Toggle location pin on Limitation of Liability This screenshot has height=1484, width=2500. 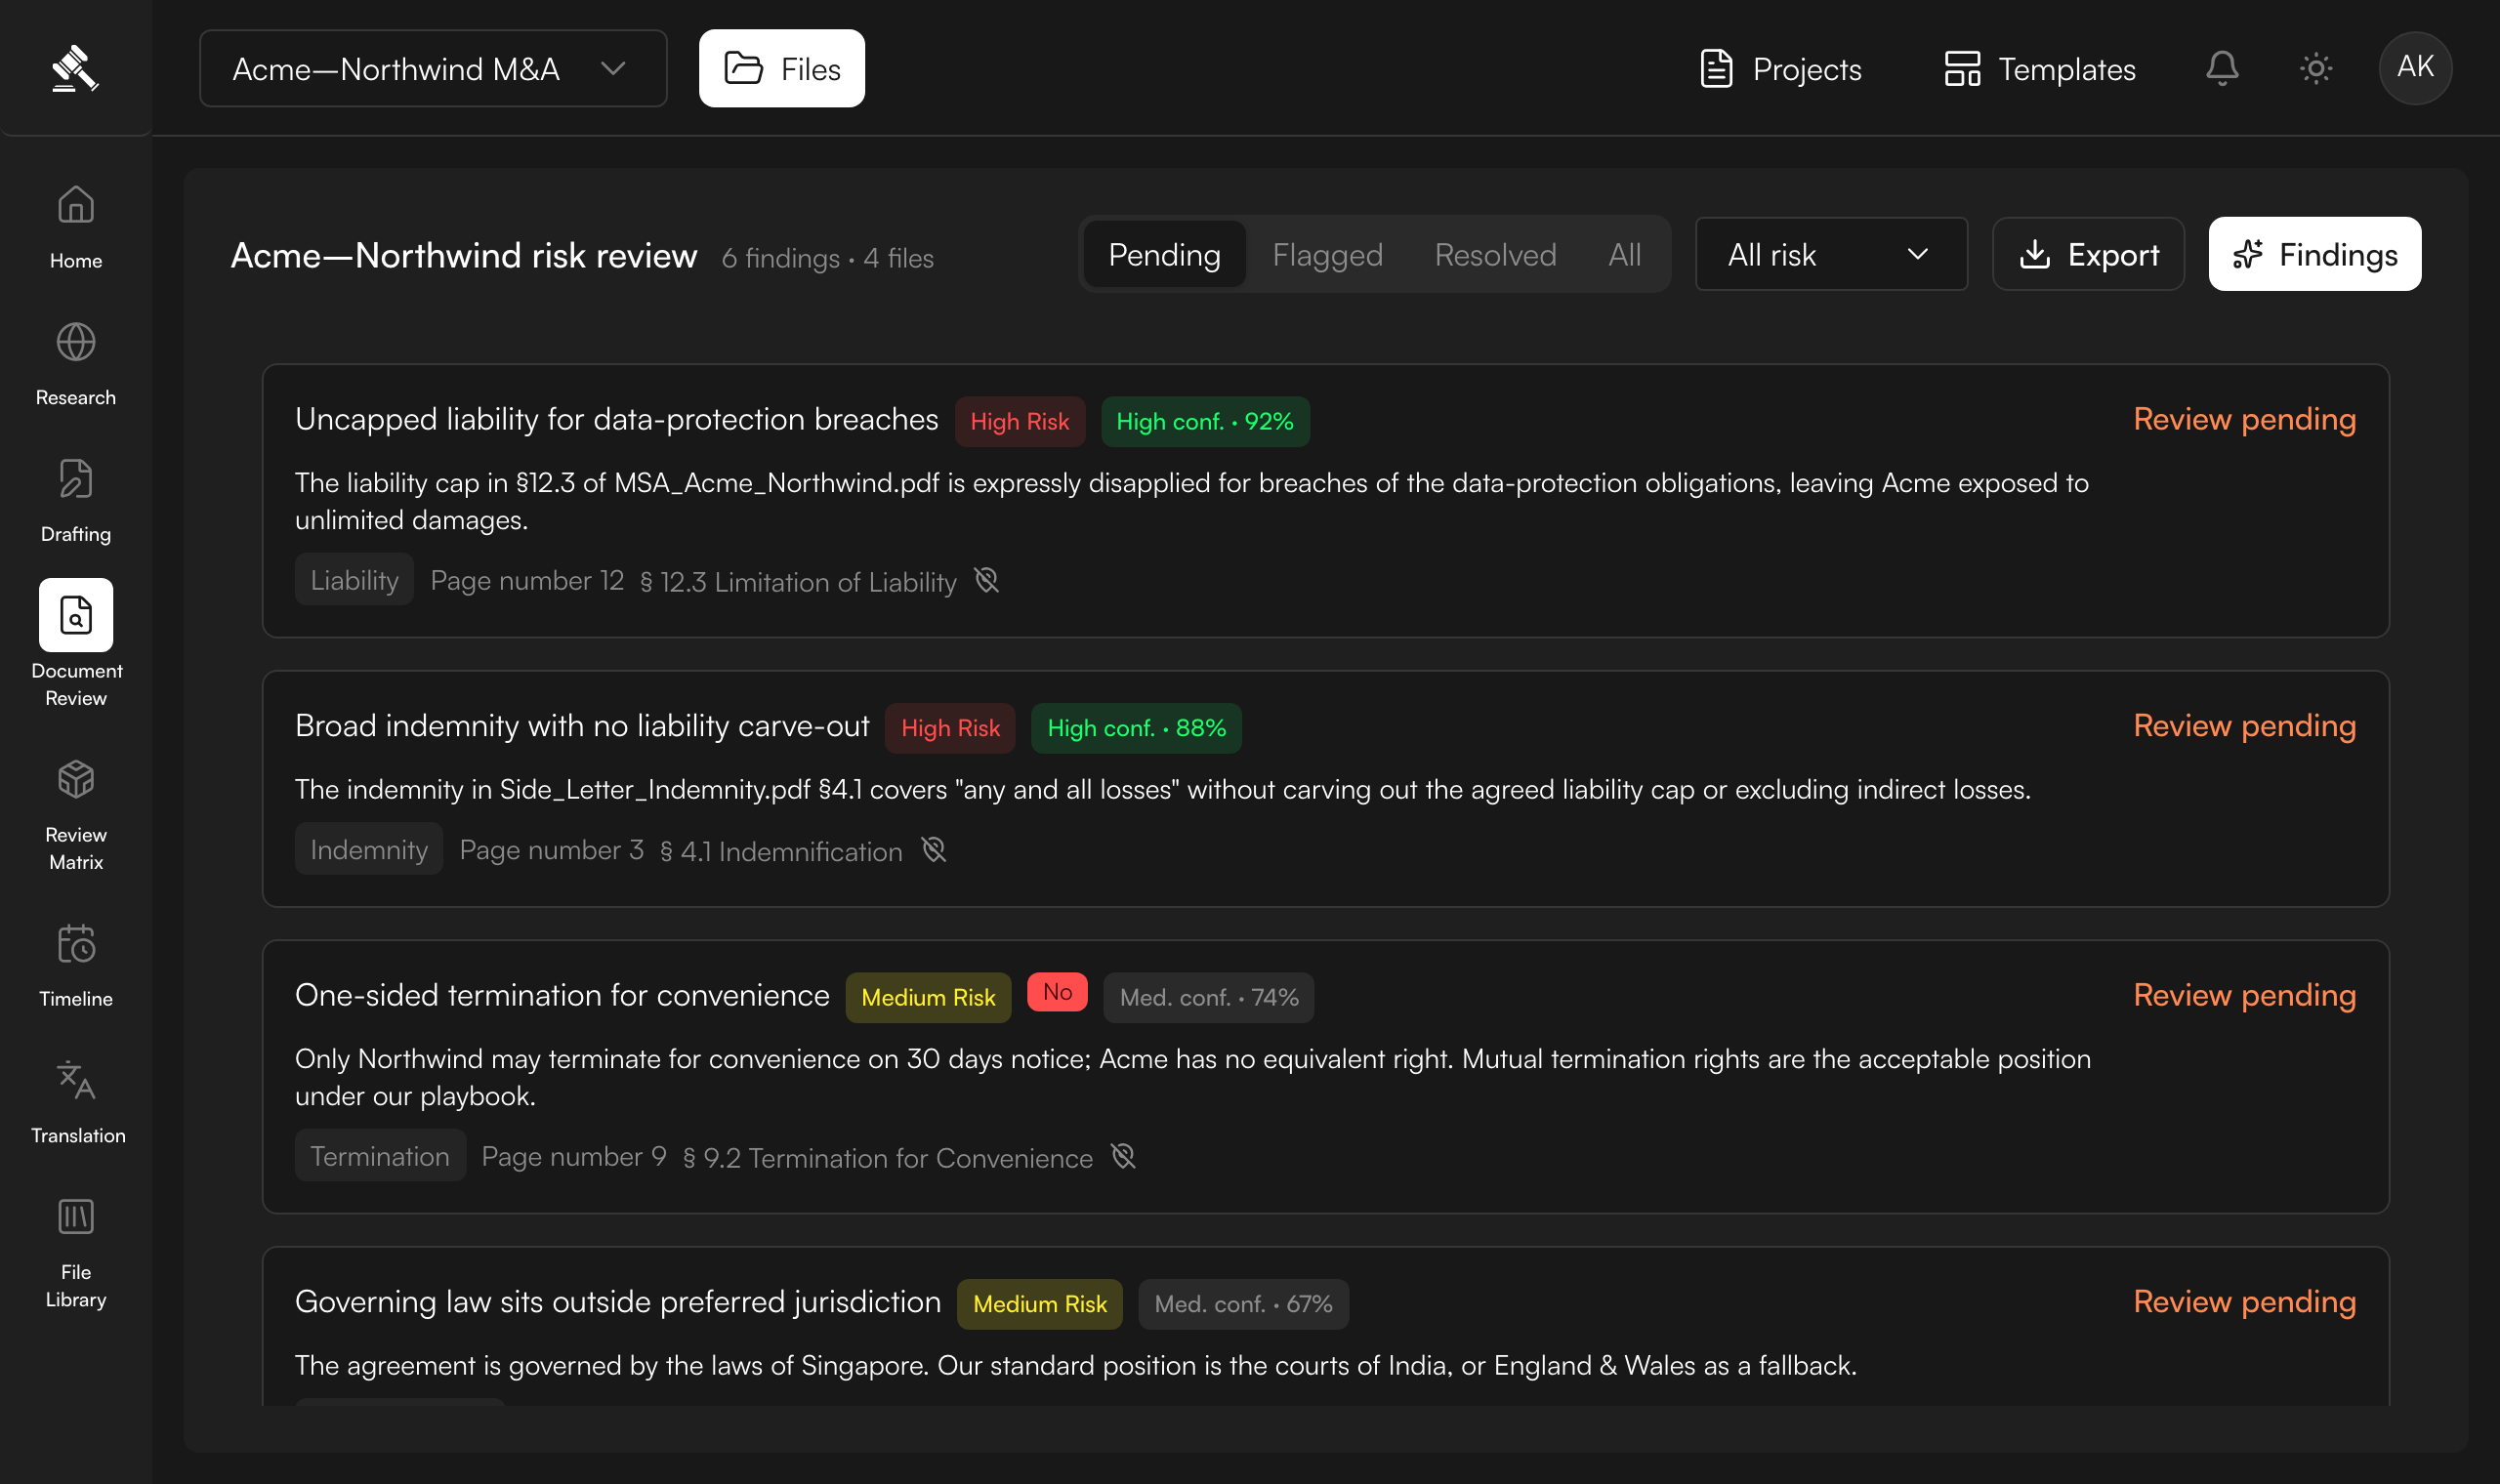click(x=987, y=580)
